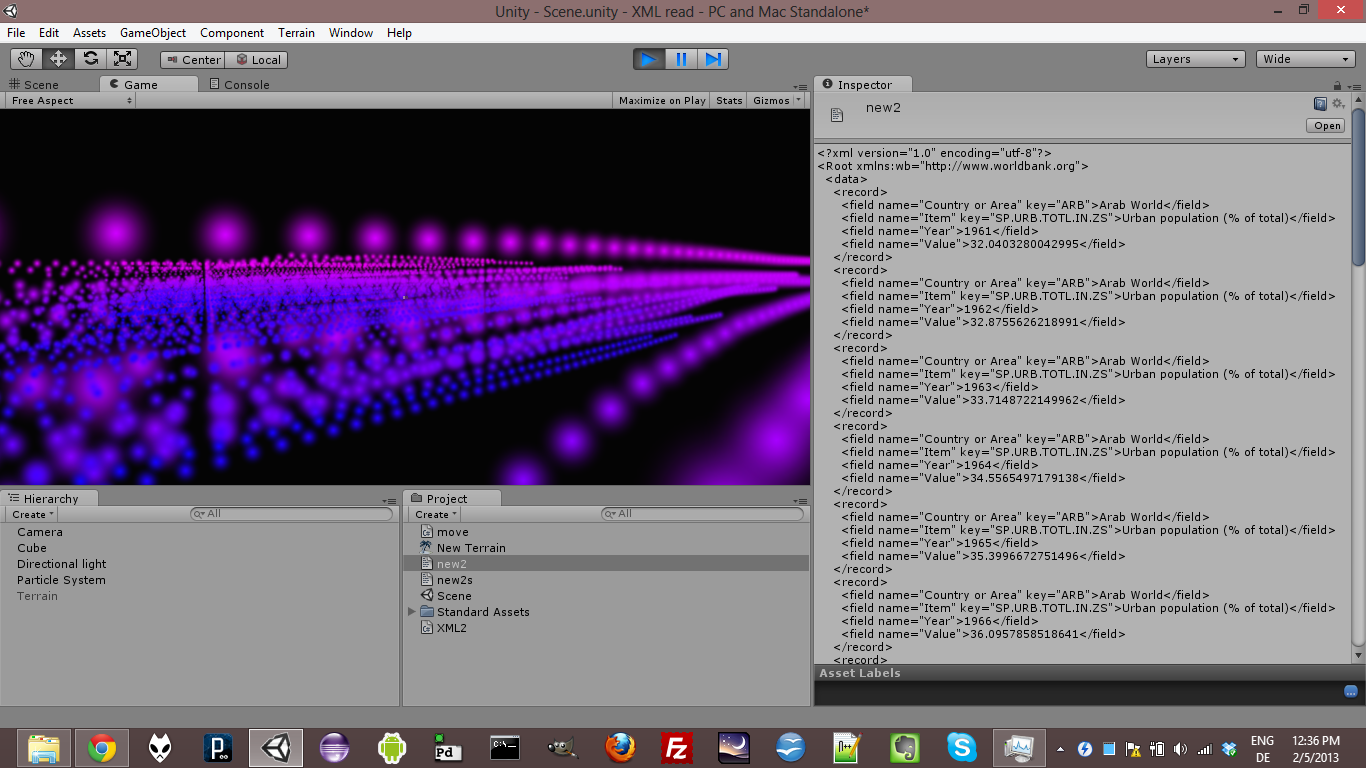Click the Pause button in the toolbar
The height and width of the screenshot is (768, 1366).
[x=680, y=59]
